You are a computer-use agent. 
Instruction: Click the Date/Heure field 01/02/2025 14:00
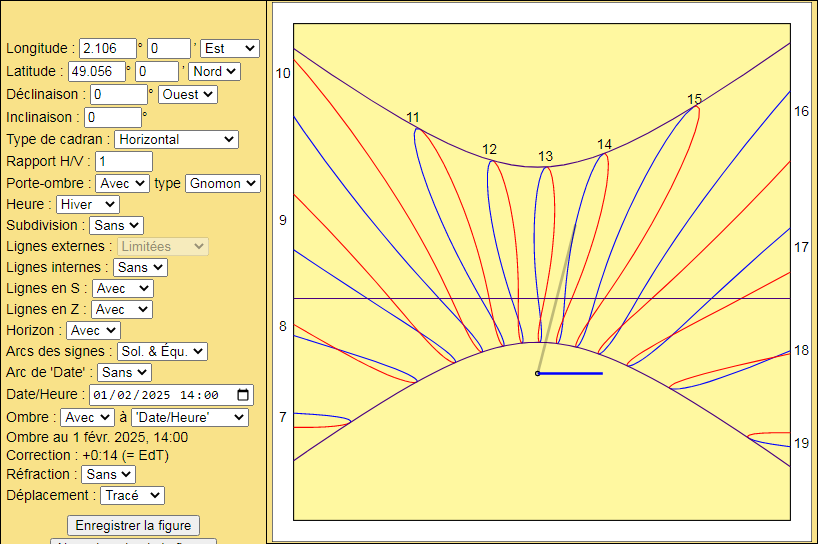click(x=172, y=395)
